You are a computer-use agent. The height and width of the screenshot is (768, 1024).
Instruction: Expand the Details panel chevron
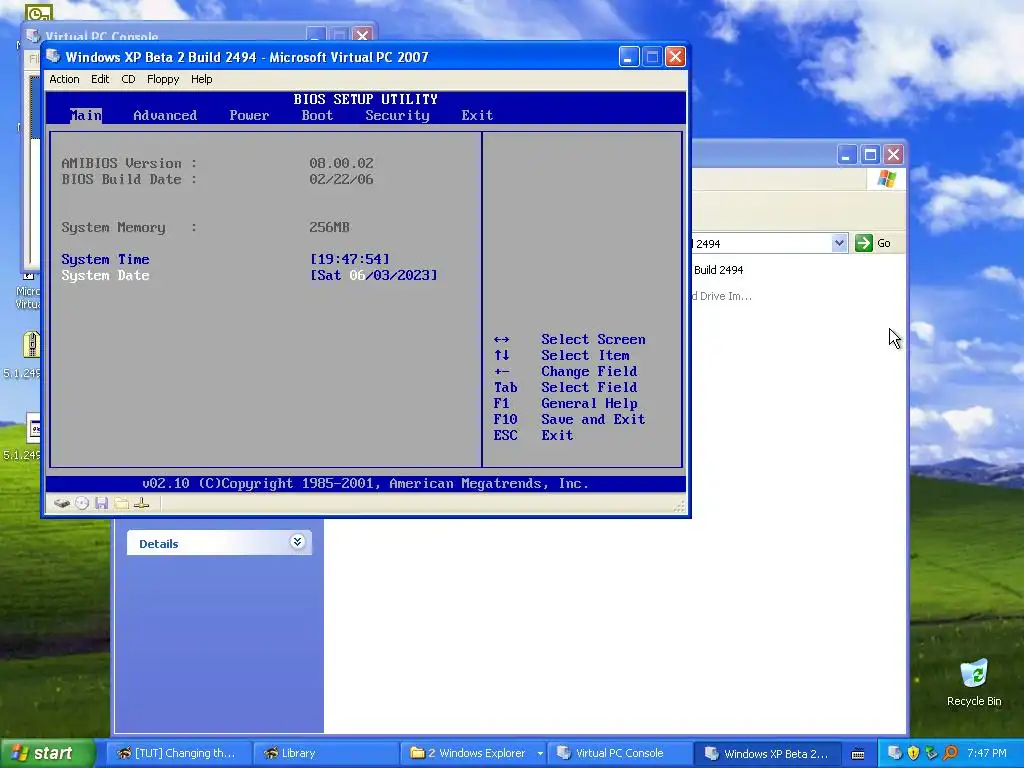(297, 542)
